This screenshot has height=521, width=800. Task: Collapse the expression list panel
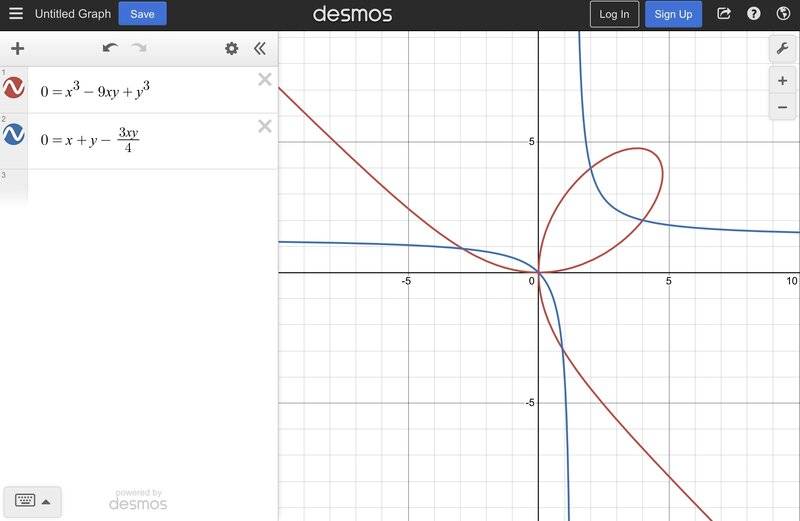(260, 48)
